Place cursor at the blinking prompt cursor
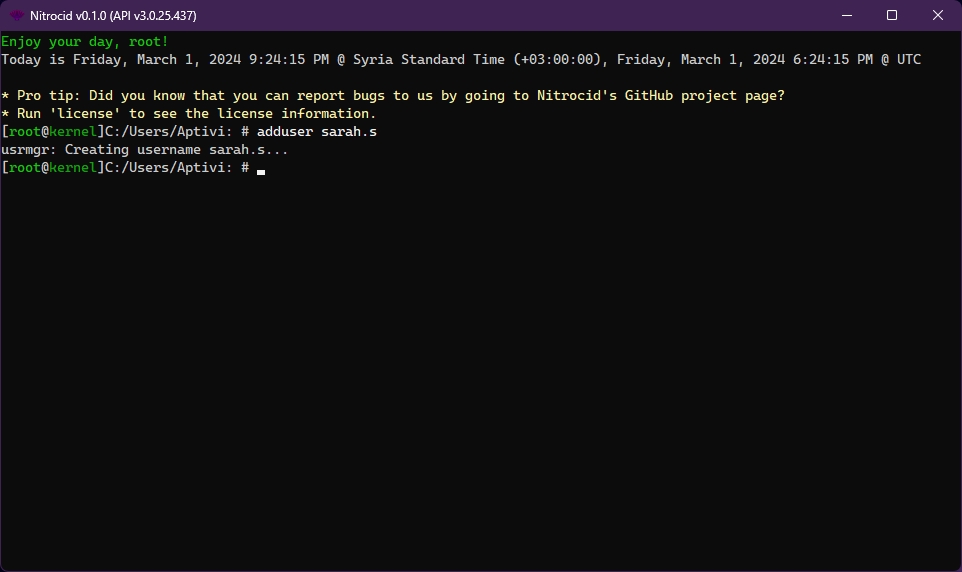The height and width of the screenshot is (572, 962). tap(261, 169)
